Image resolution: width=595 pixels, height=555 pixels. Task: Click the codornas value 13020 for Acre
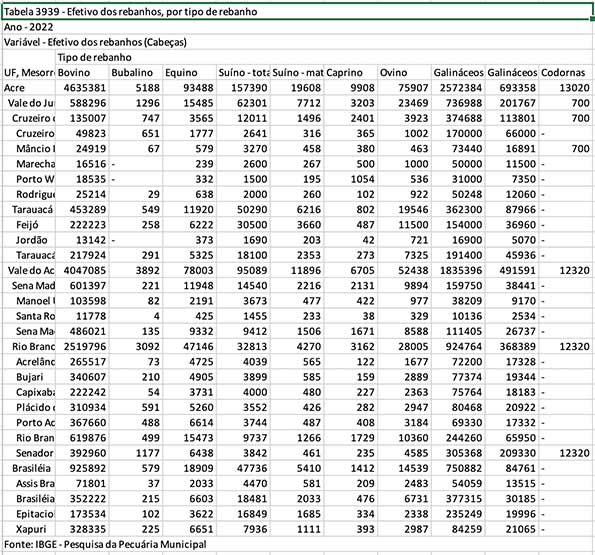(565, 88)
